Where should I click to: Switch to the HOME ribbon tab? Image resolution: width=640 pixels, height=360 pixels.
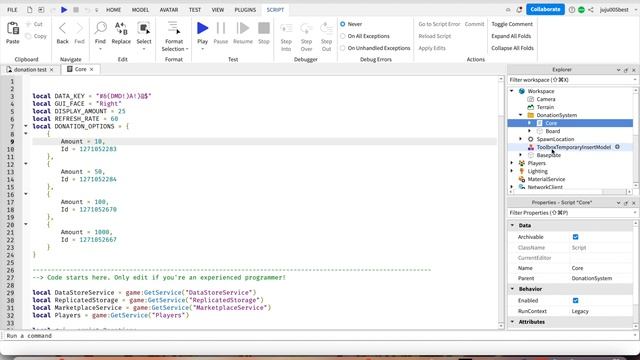(113, 9)
